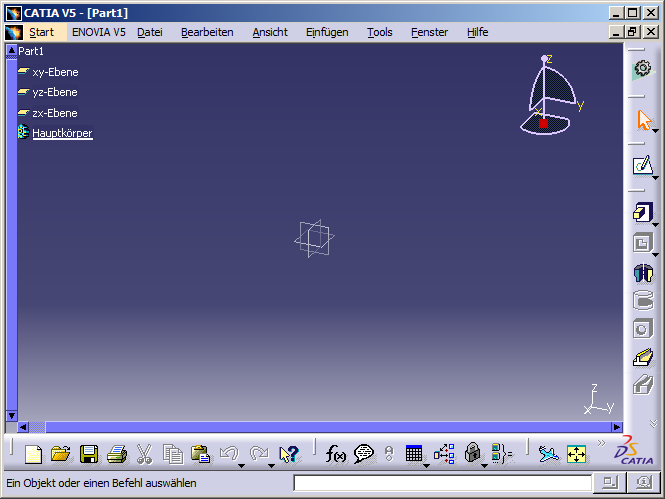
Task: Click the left status bar icon beside input field
Action: click(609, 482)
